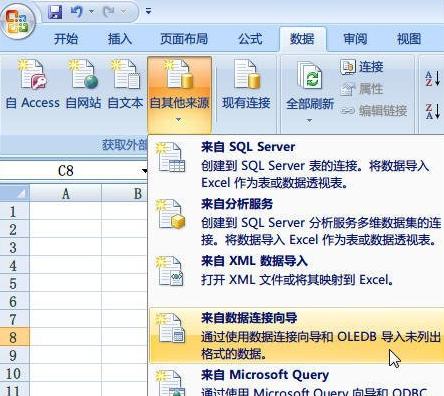The height and width of the screenshot is (396, 444).
Task: Open the Name Box dropdown arrow
Action: [144, 171]
